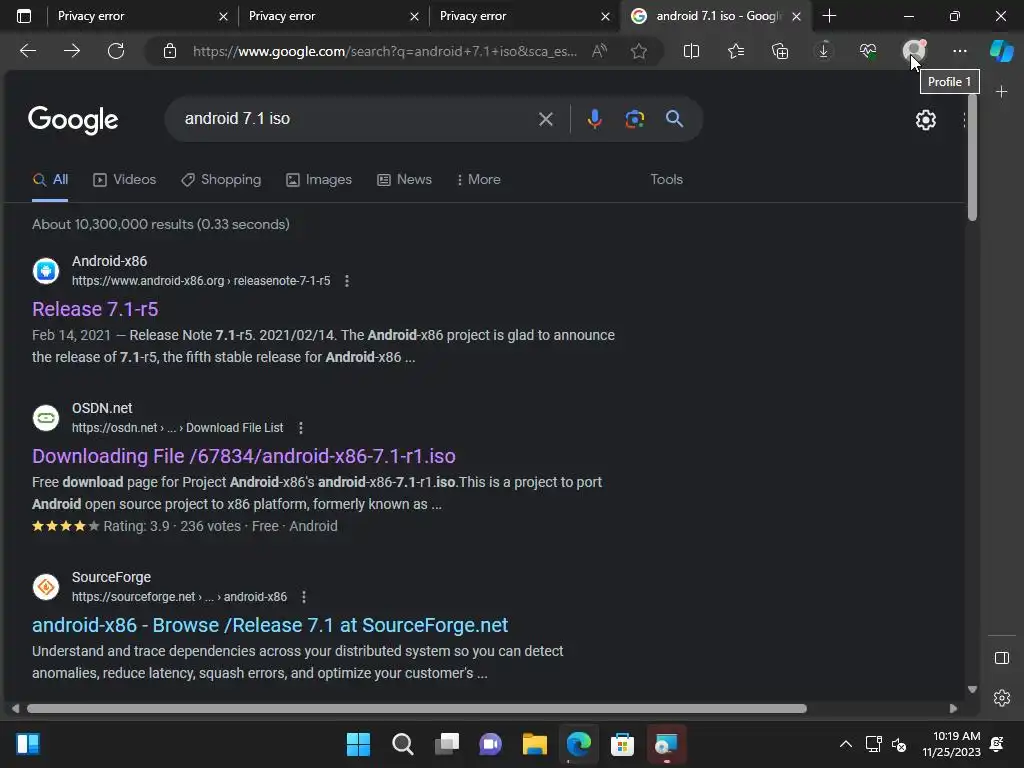1024x768 pixels.
Task: Open Windows Start menu
Action: click(358, 744)
